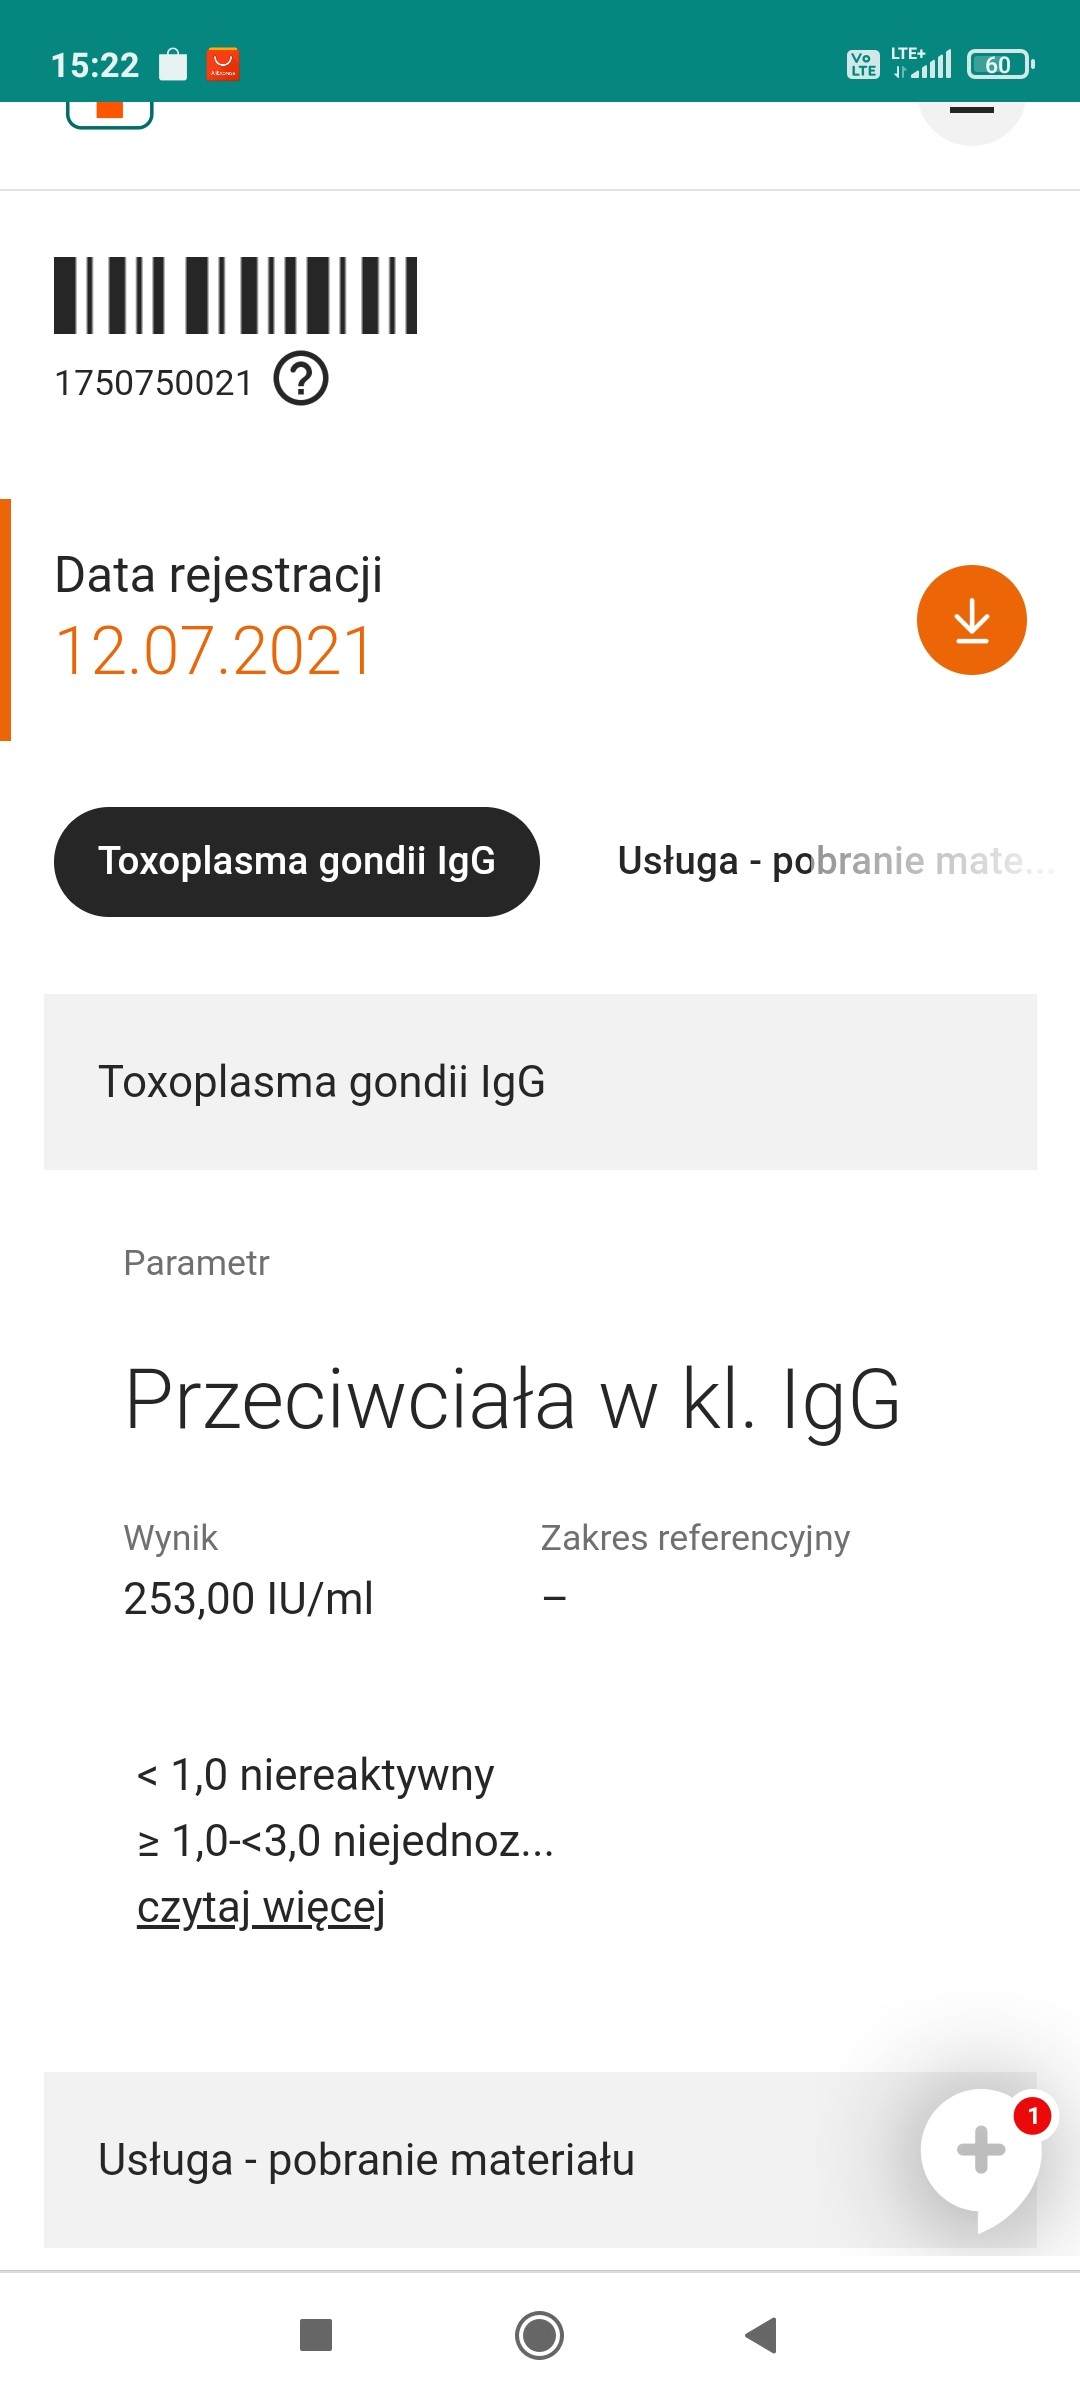This screenshot has width=1080, height=2400.
Task: Expand the Toxoplasma gondii IgG section header
Action: click(540, 1082)
